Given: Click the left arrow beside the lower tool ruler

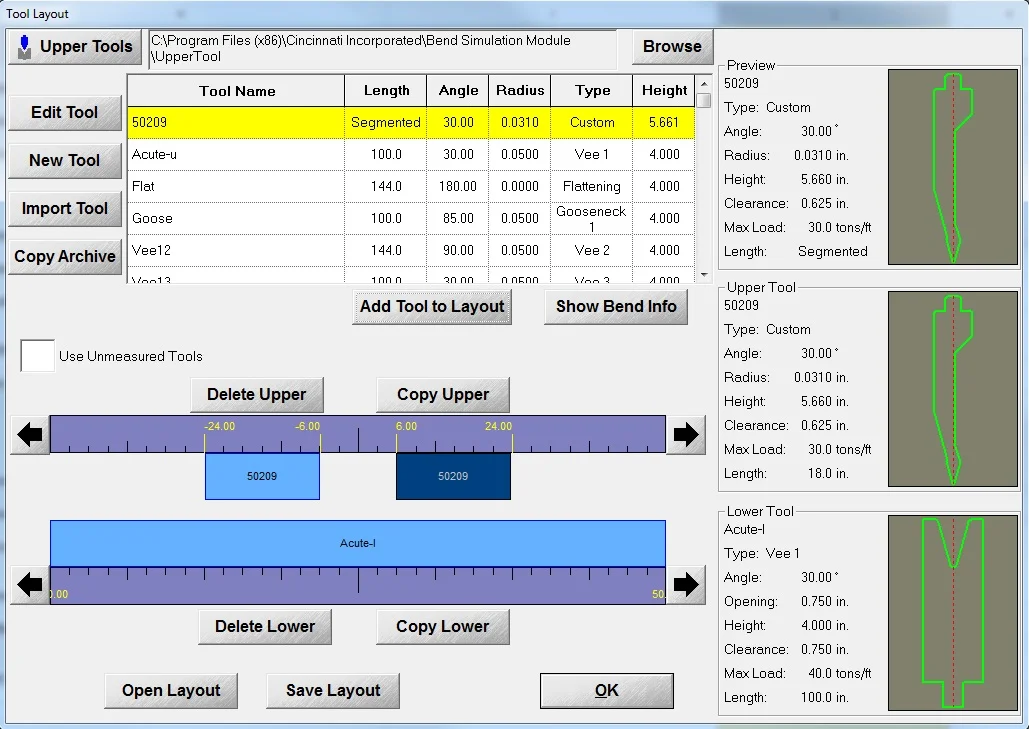Looking at the screenshot, I should pos(29,585).
